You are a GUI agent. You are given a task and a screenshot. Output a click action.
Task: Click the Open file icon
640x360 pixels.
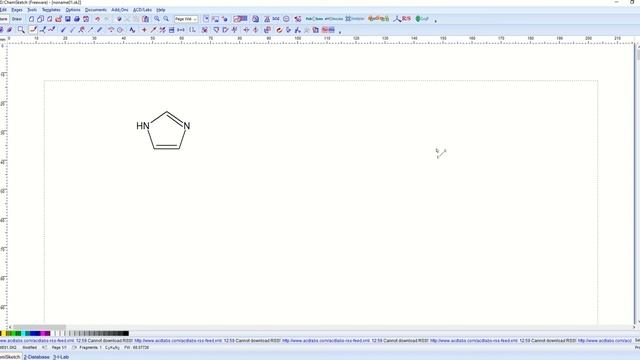pos(58,19)
